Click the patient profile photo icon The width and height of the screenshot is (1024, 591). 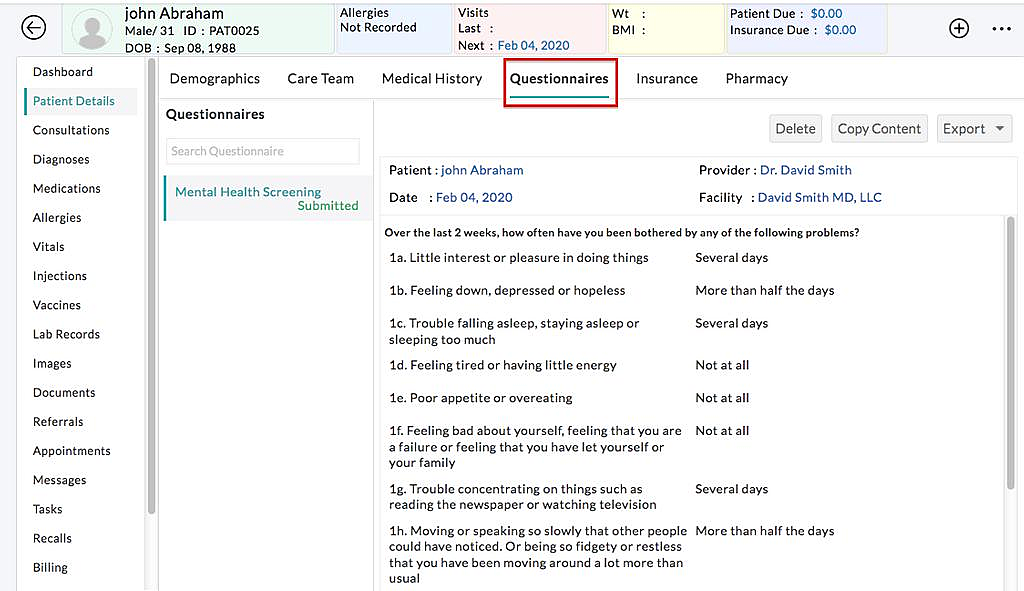click(x=92, y=27)
